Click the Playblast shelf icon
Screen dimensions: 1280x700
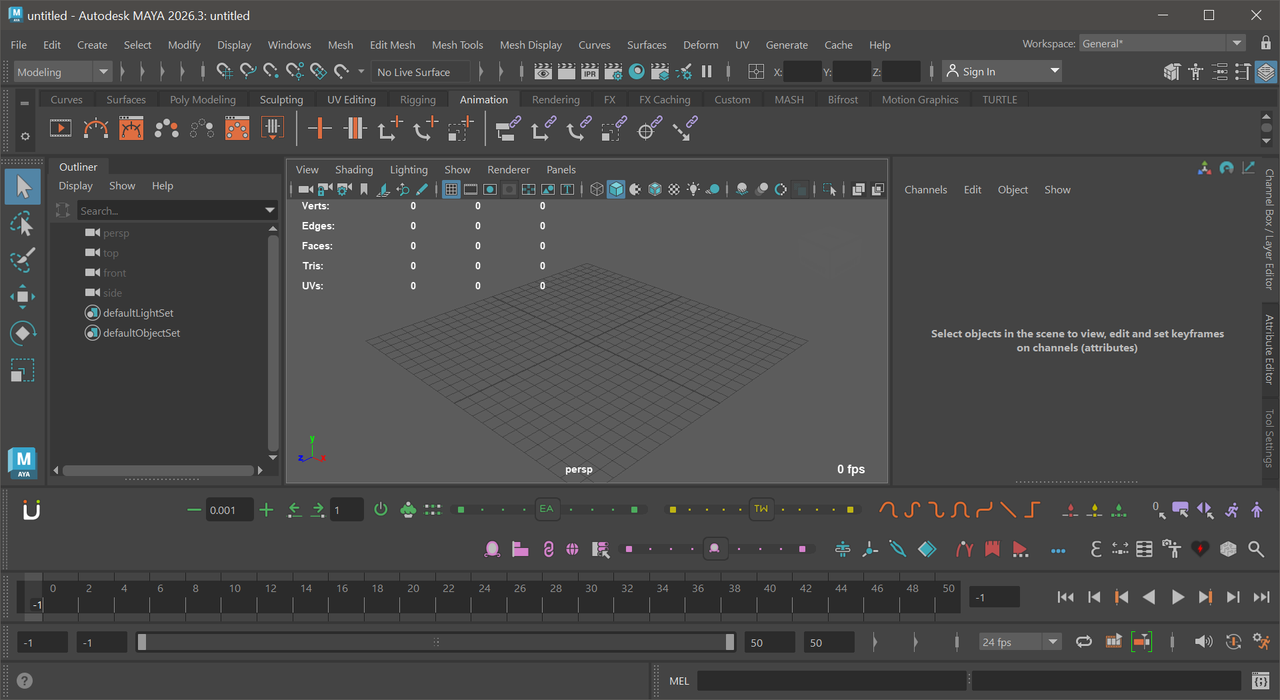61,128
